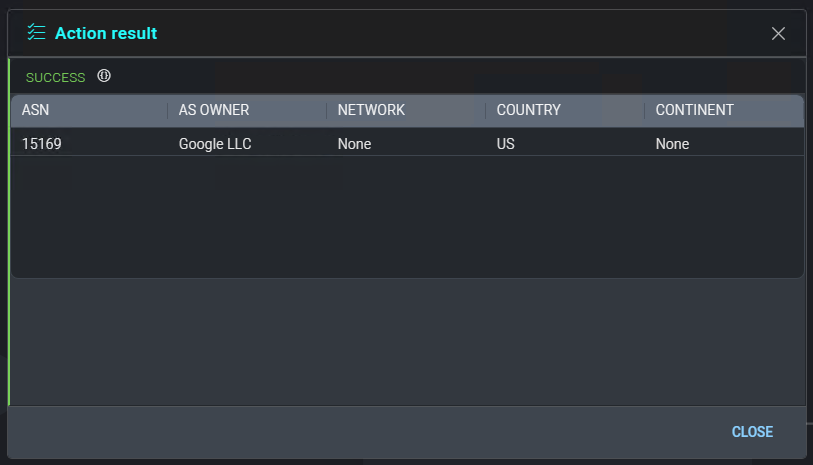
Task: Close the dialog with the X icon
Action: [x=778, y=33]
